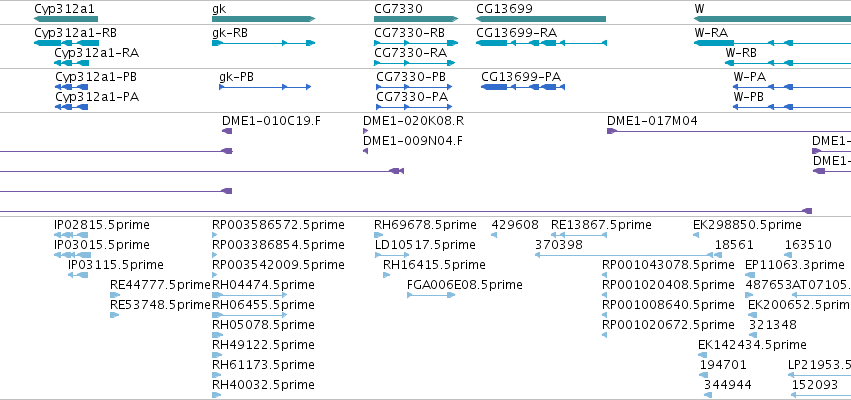Click protein feature Cyp312a1-PA
The width and height of the screenshot is (851, 400).
point(71,107)
